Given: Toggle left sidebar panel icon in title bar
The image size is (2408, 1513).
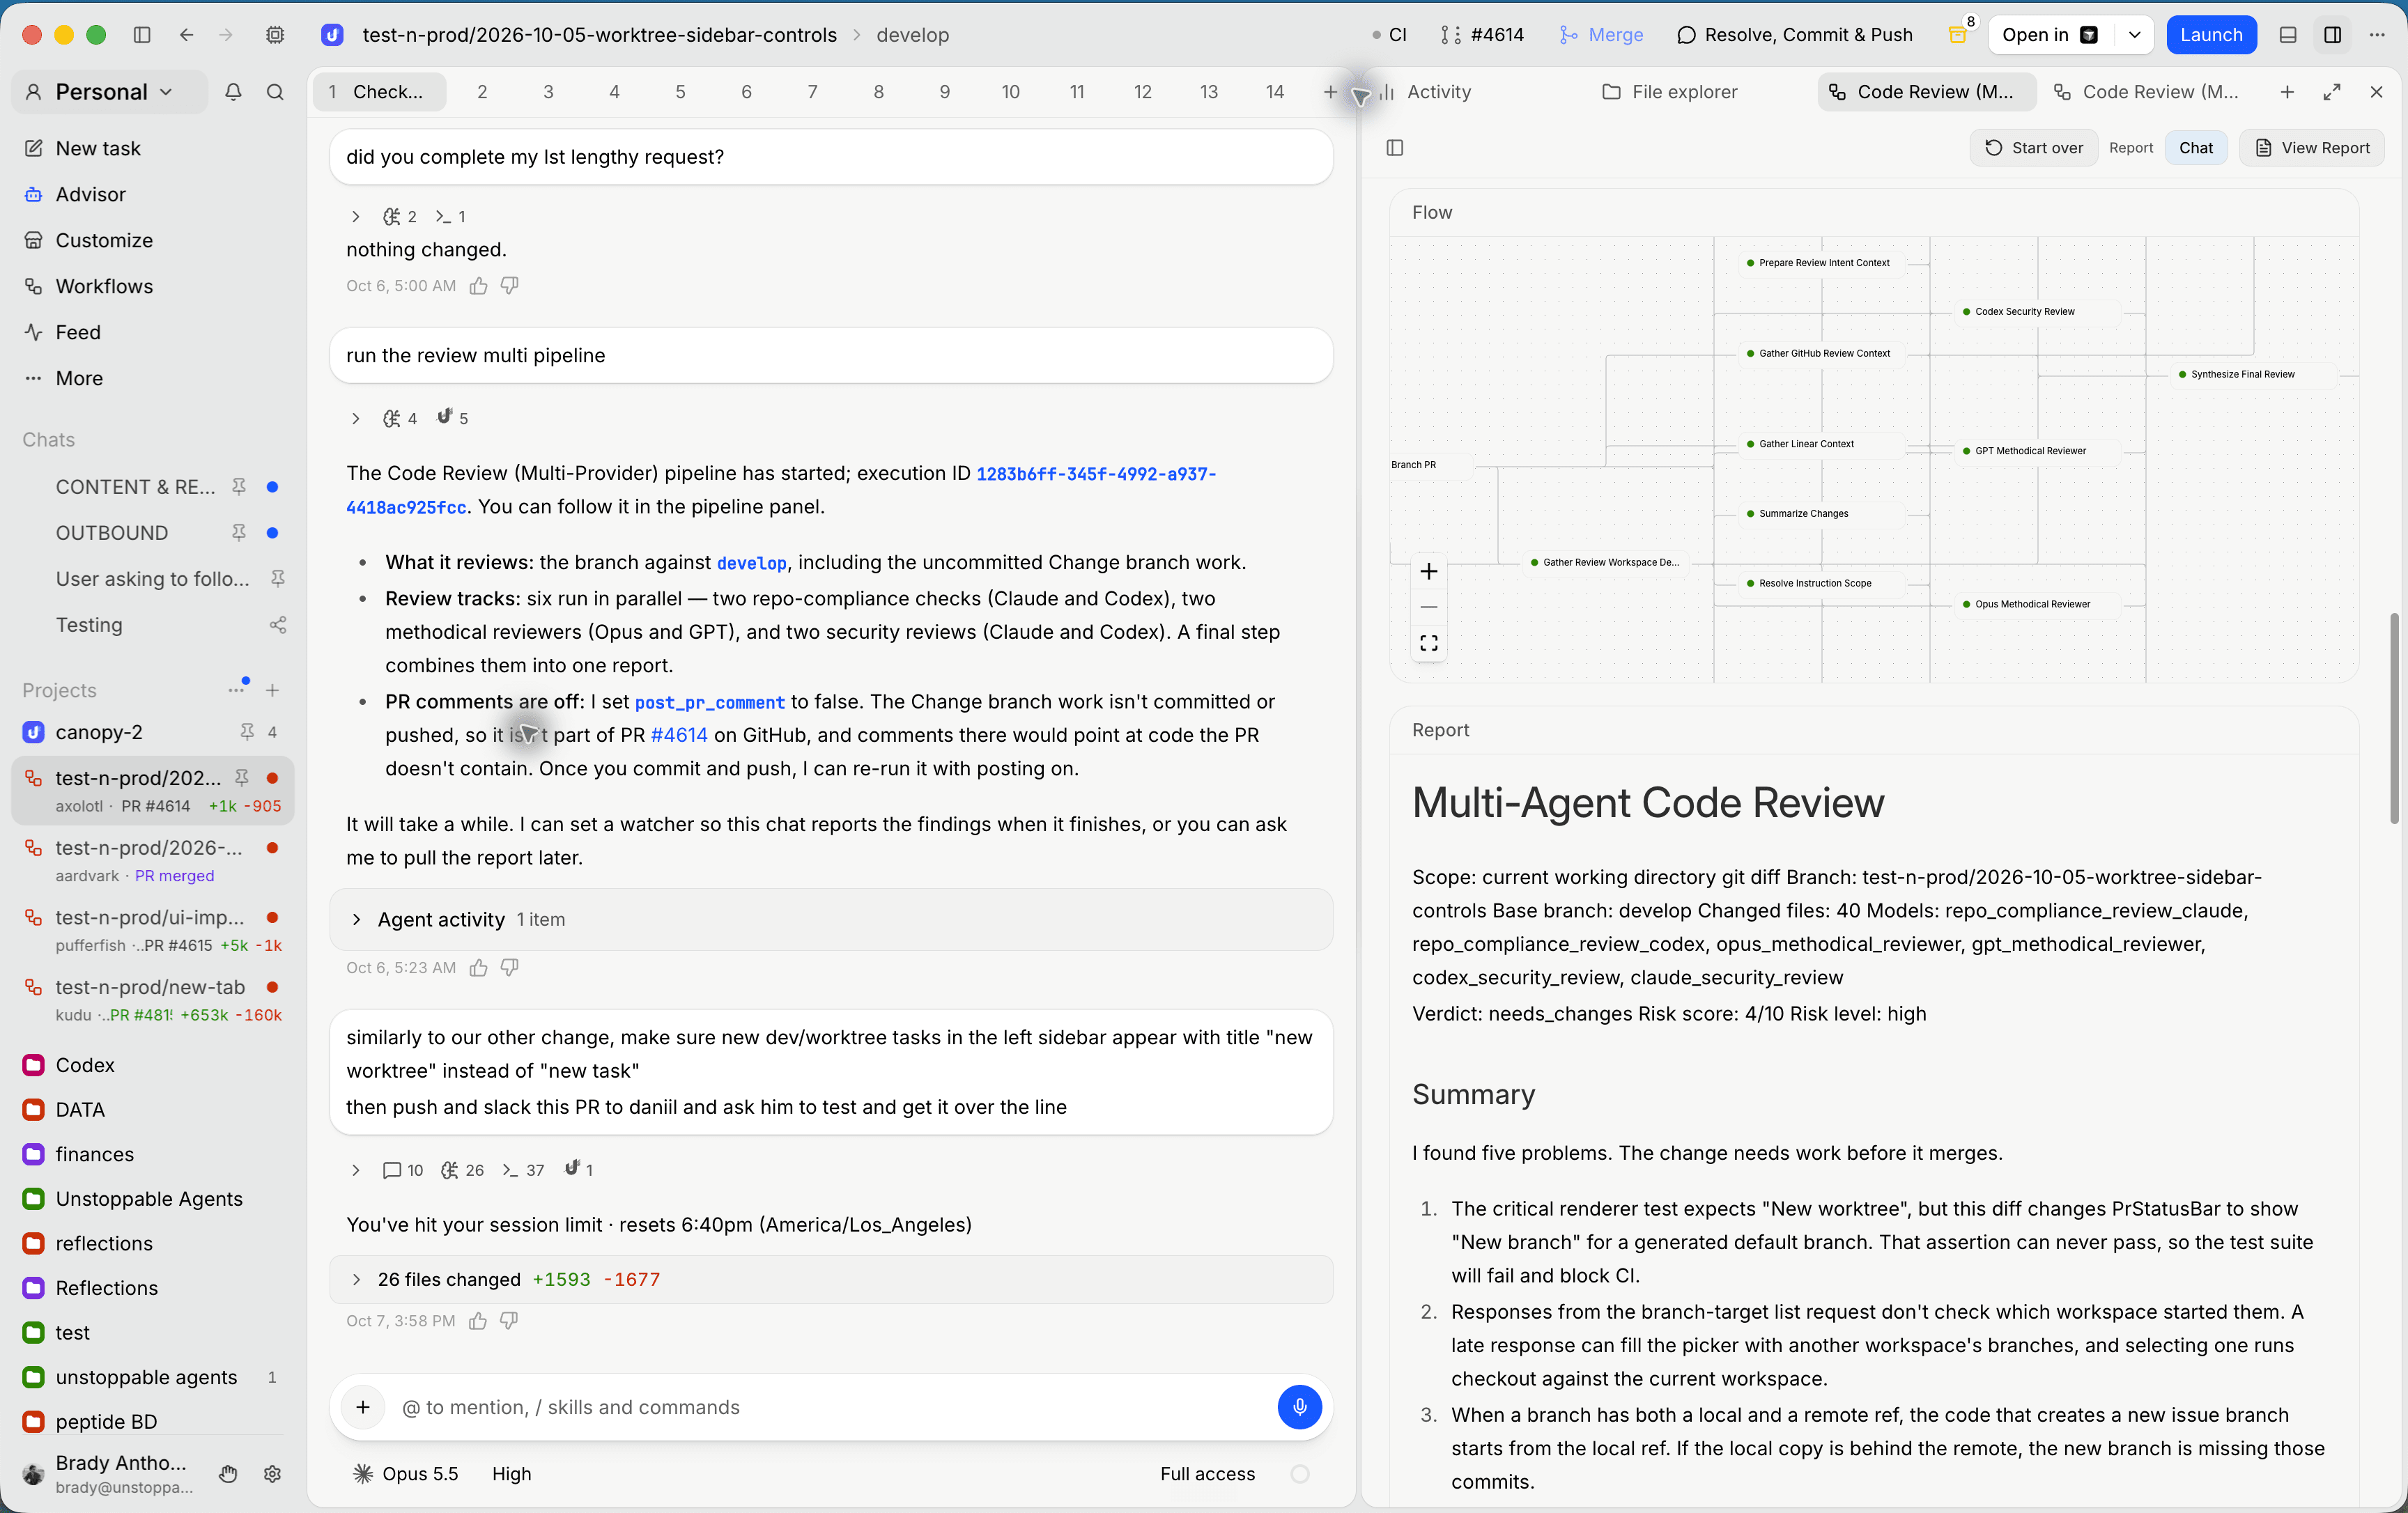Looking at the screenshot, I should pos(142,35).
